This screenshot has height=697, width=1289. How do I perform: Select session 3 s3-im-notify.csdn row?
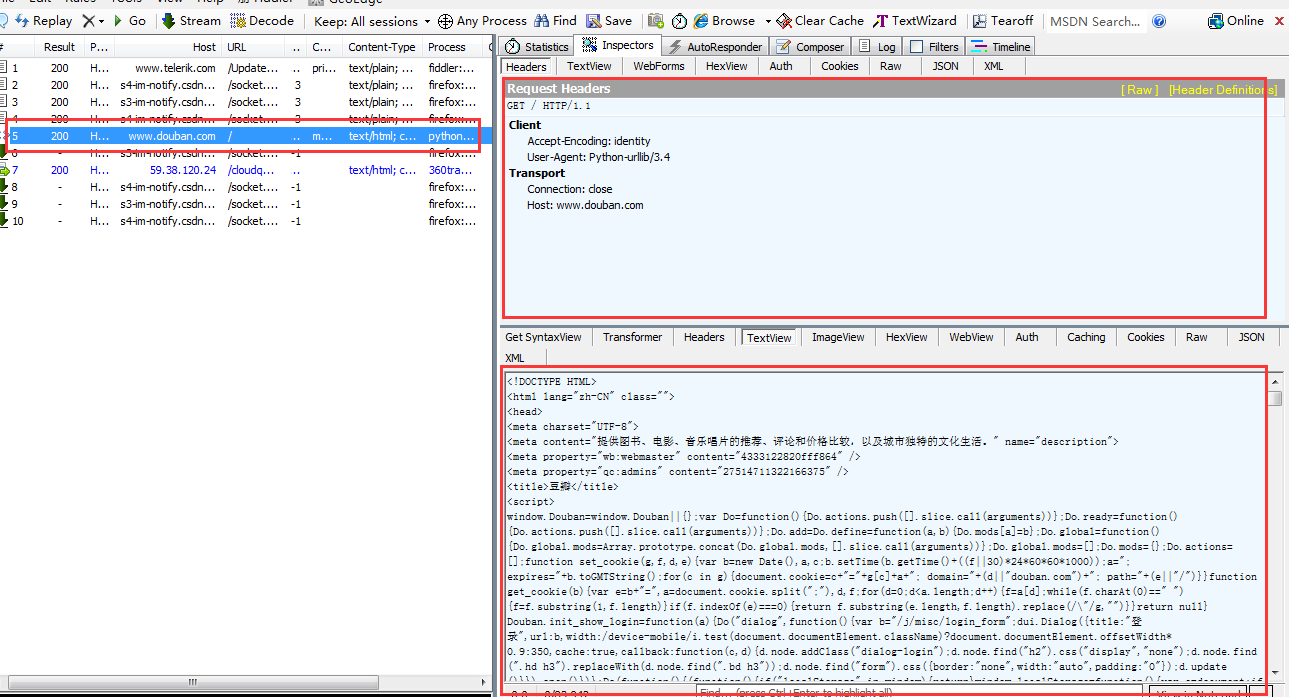click(243, 102)
